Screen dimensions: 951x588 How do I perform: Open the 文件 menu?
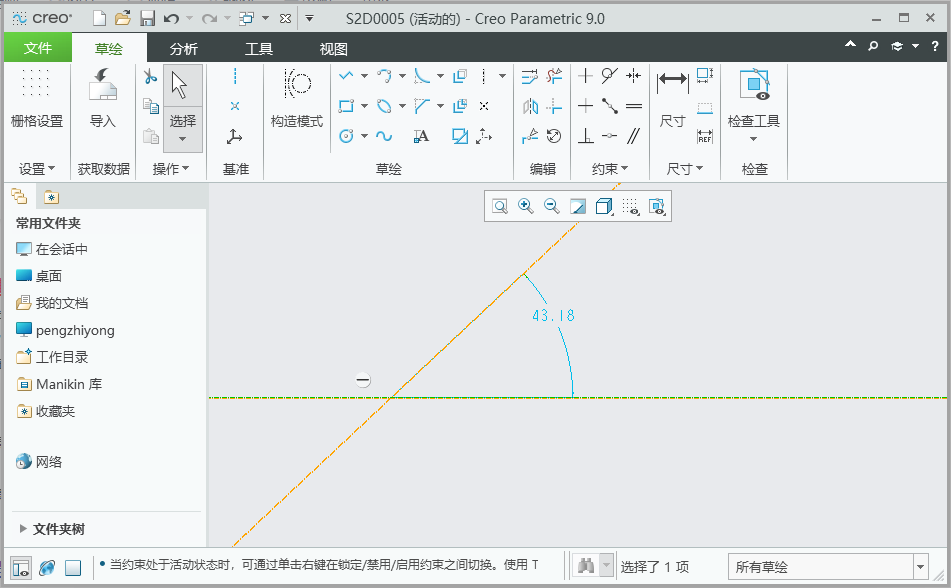37,46
